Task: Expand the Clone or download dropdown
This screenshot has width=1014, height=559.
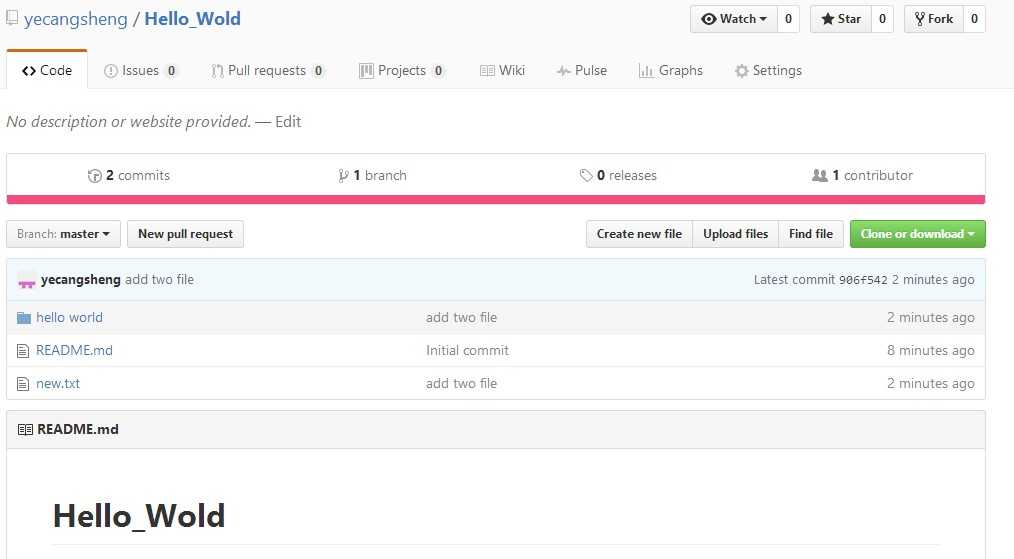Action: tap(918, 234)
